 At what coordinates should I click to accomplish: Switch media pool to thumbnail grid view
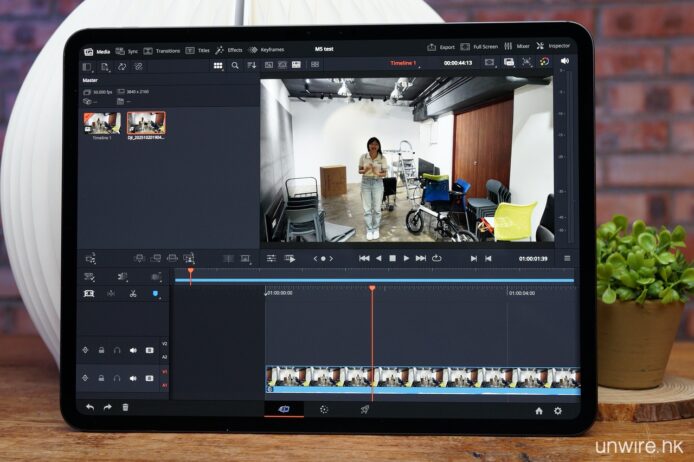point(218,65)
